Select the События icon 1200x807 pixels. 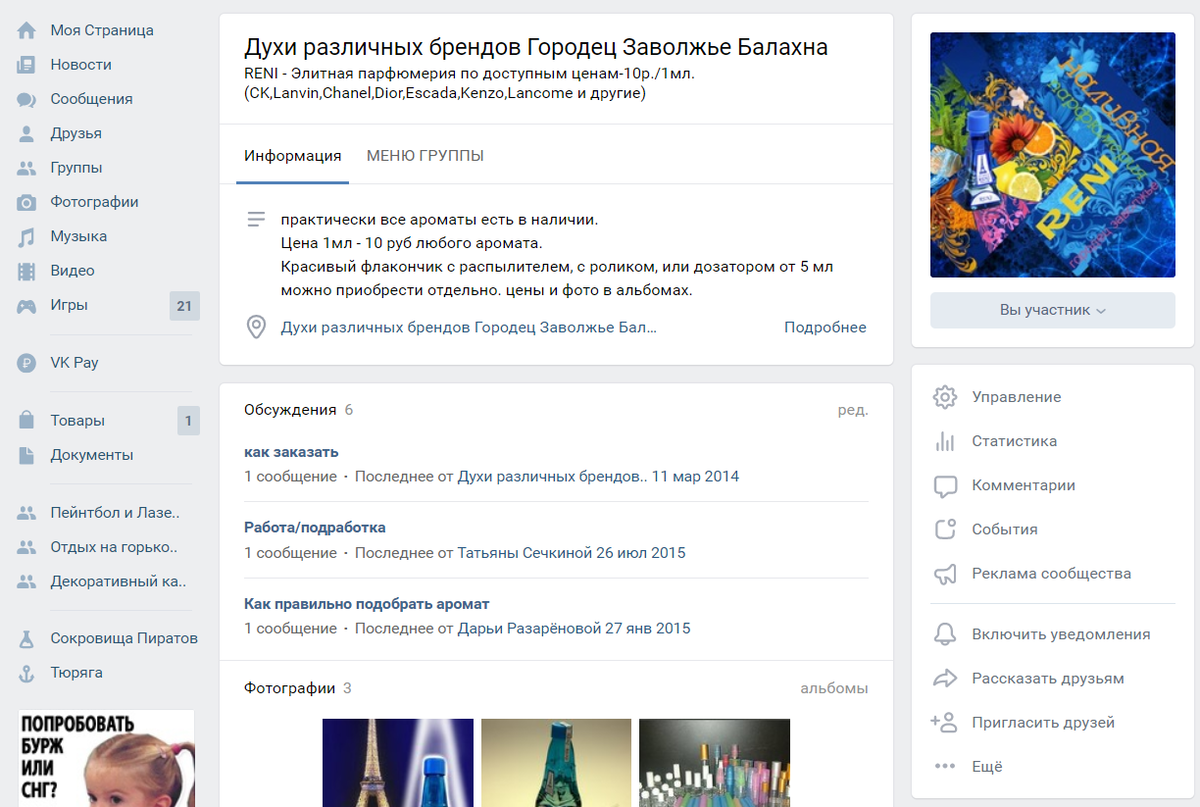[944, 530]
